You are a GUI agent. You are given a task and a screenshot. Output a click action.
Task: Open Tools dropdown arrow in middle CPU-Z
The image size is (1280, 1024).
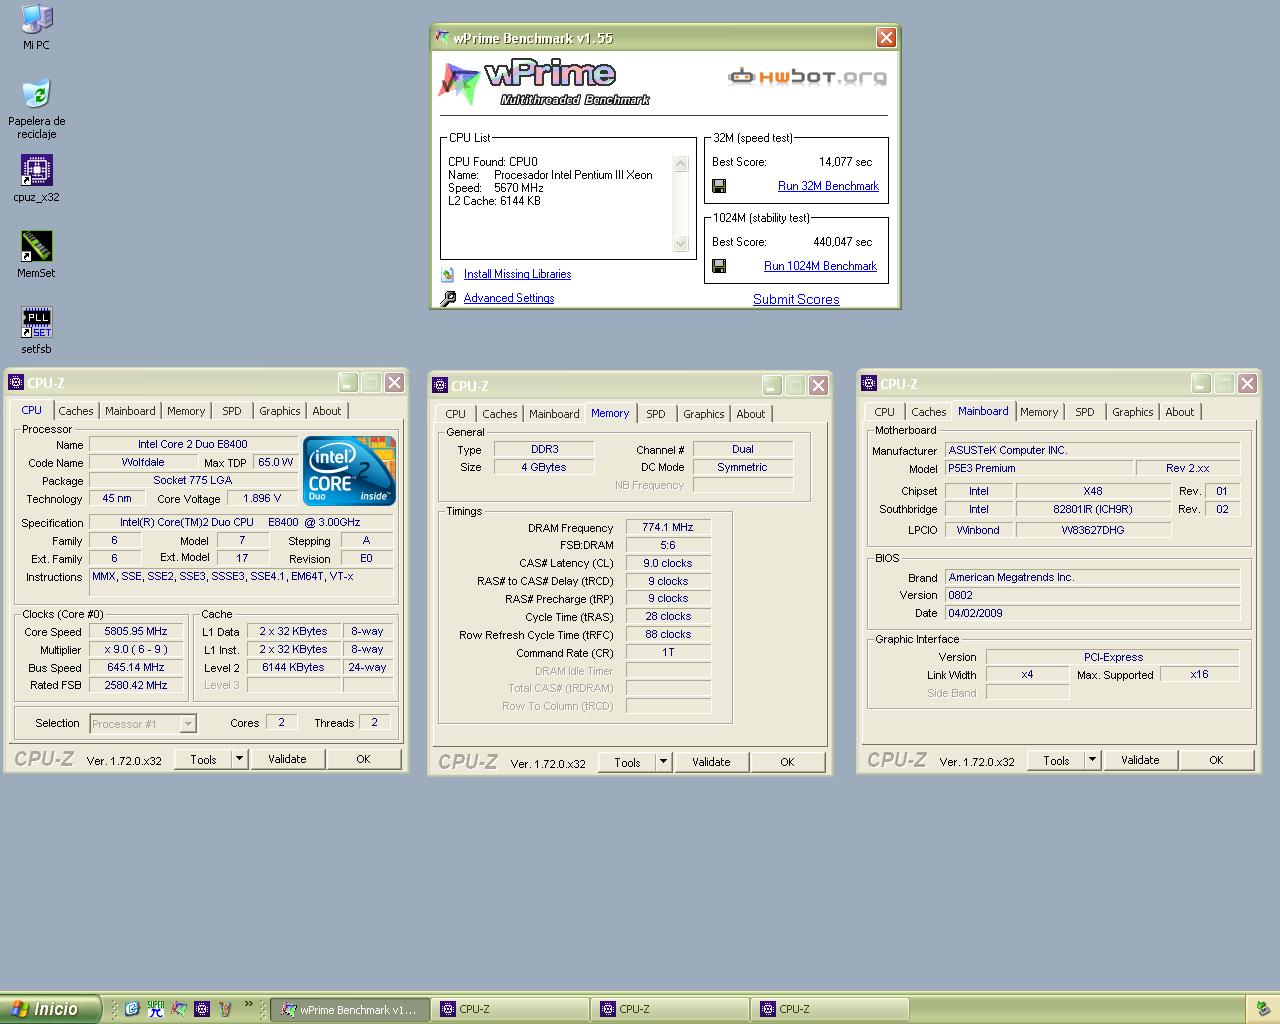pyautogui.click(x=663, y=762)
